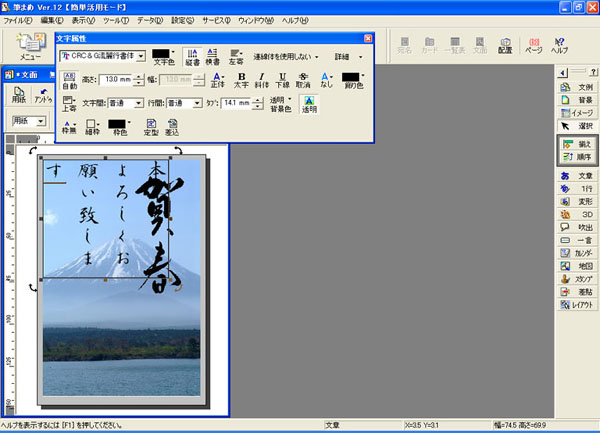Open the ファイル menu
Screen dimensions: 600x433
(x=19, y=20)
